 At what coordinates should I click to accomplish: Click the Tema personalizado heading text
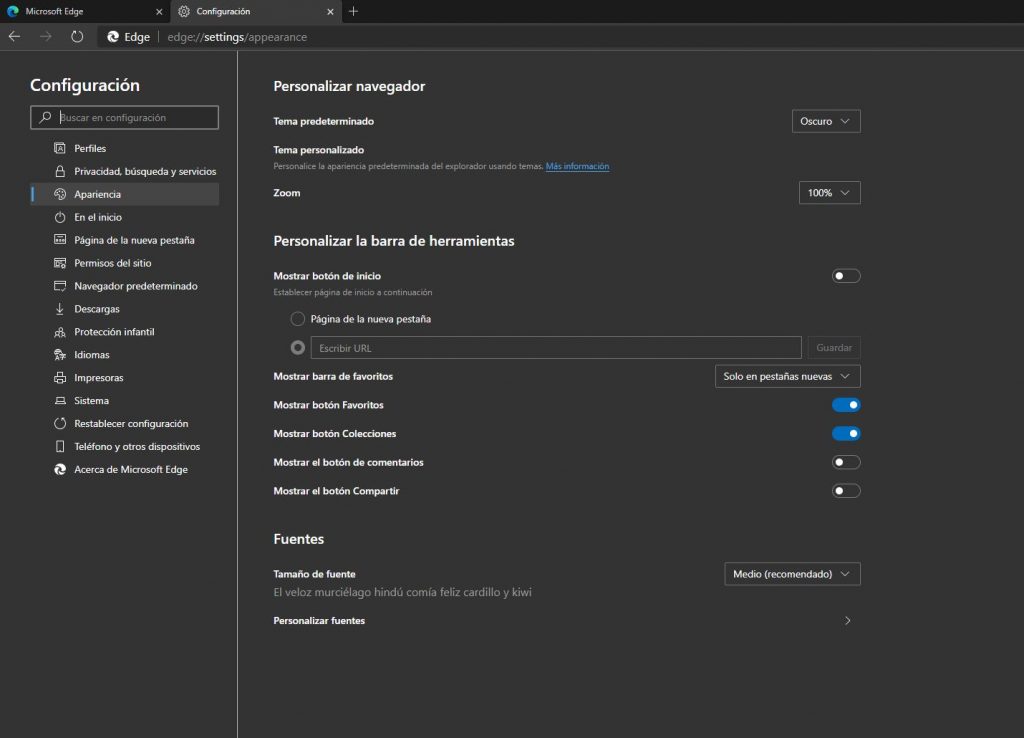(x=318, y=150)
